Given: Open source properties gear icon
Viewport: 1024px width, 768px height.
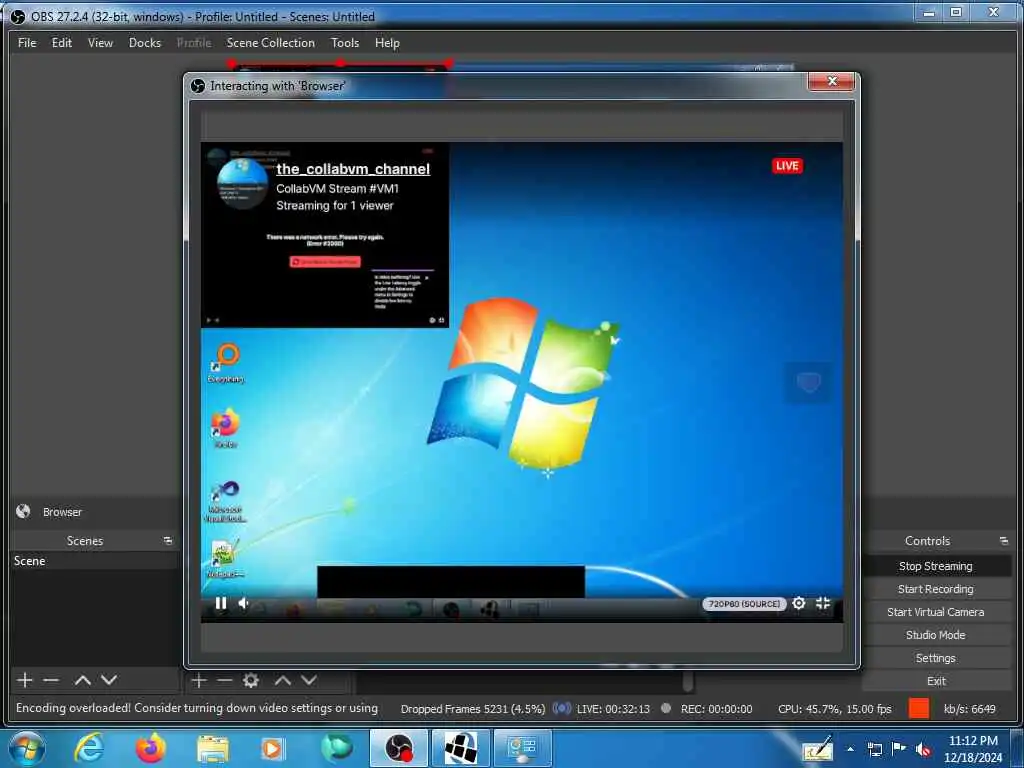Looking at the screenshot, I should point(251,680).
